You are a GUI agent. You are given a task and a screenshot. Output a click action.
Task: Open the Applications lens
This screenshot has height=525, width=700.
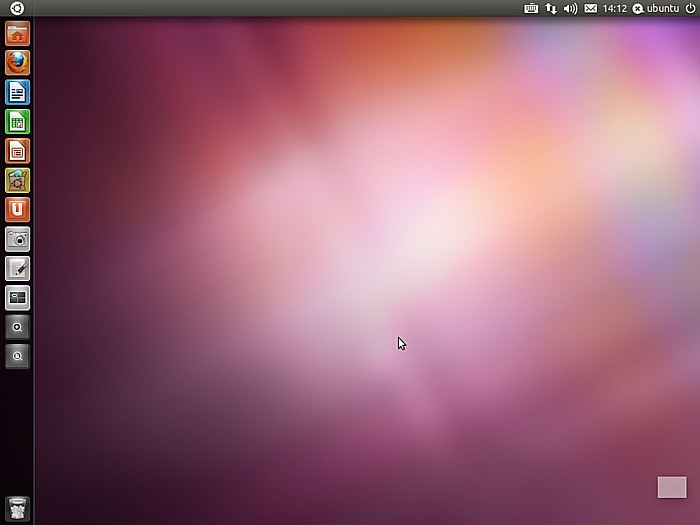click(17, 327)
